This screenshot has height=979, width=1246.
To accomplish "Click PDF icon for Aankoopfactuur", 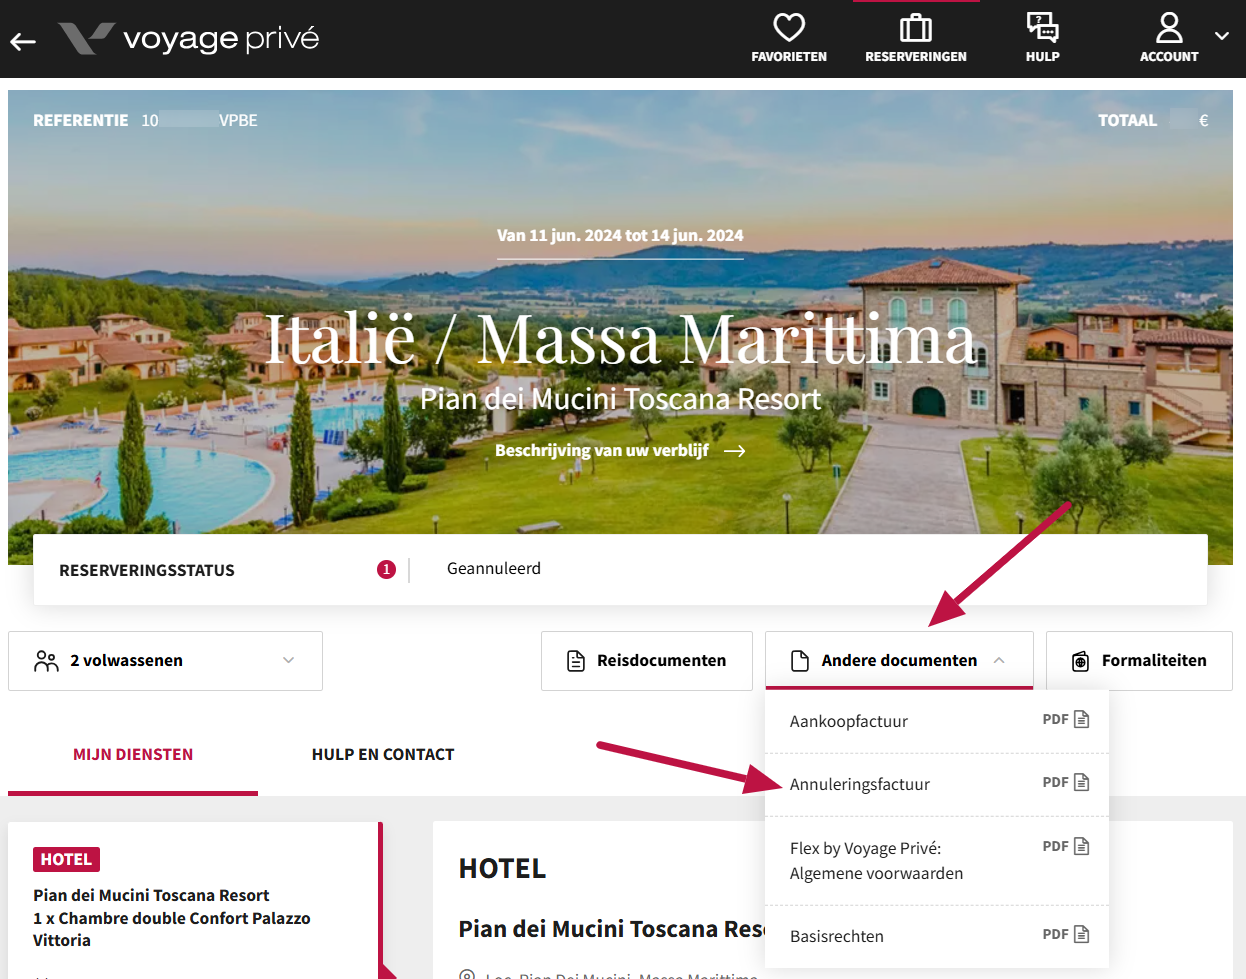I will (1081, 719).
